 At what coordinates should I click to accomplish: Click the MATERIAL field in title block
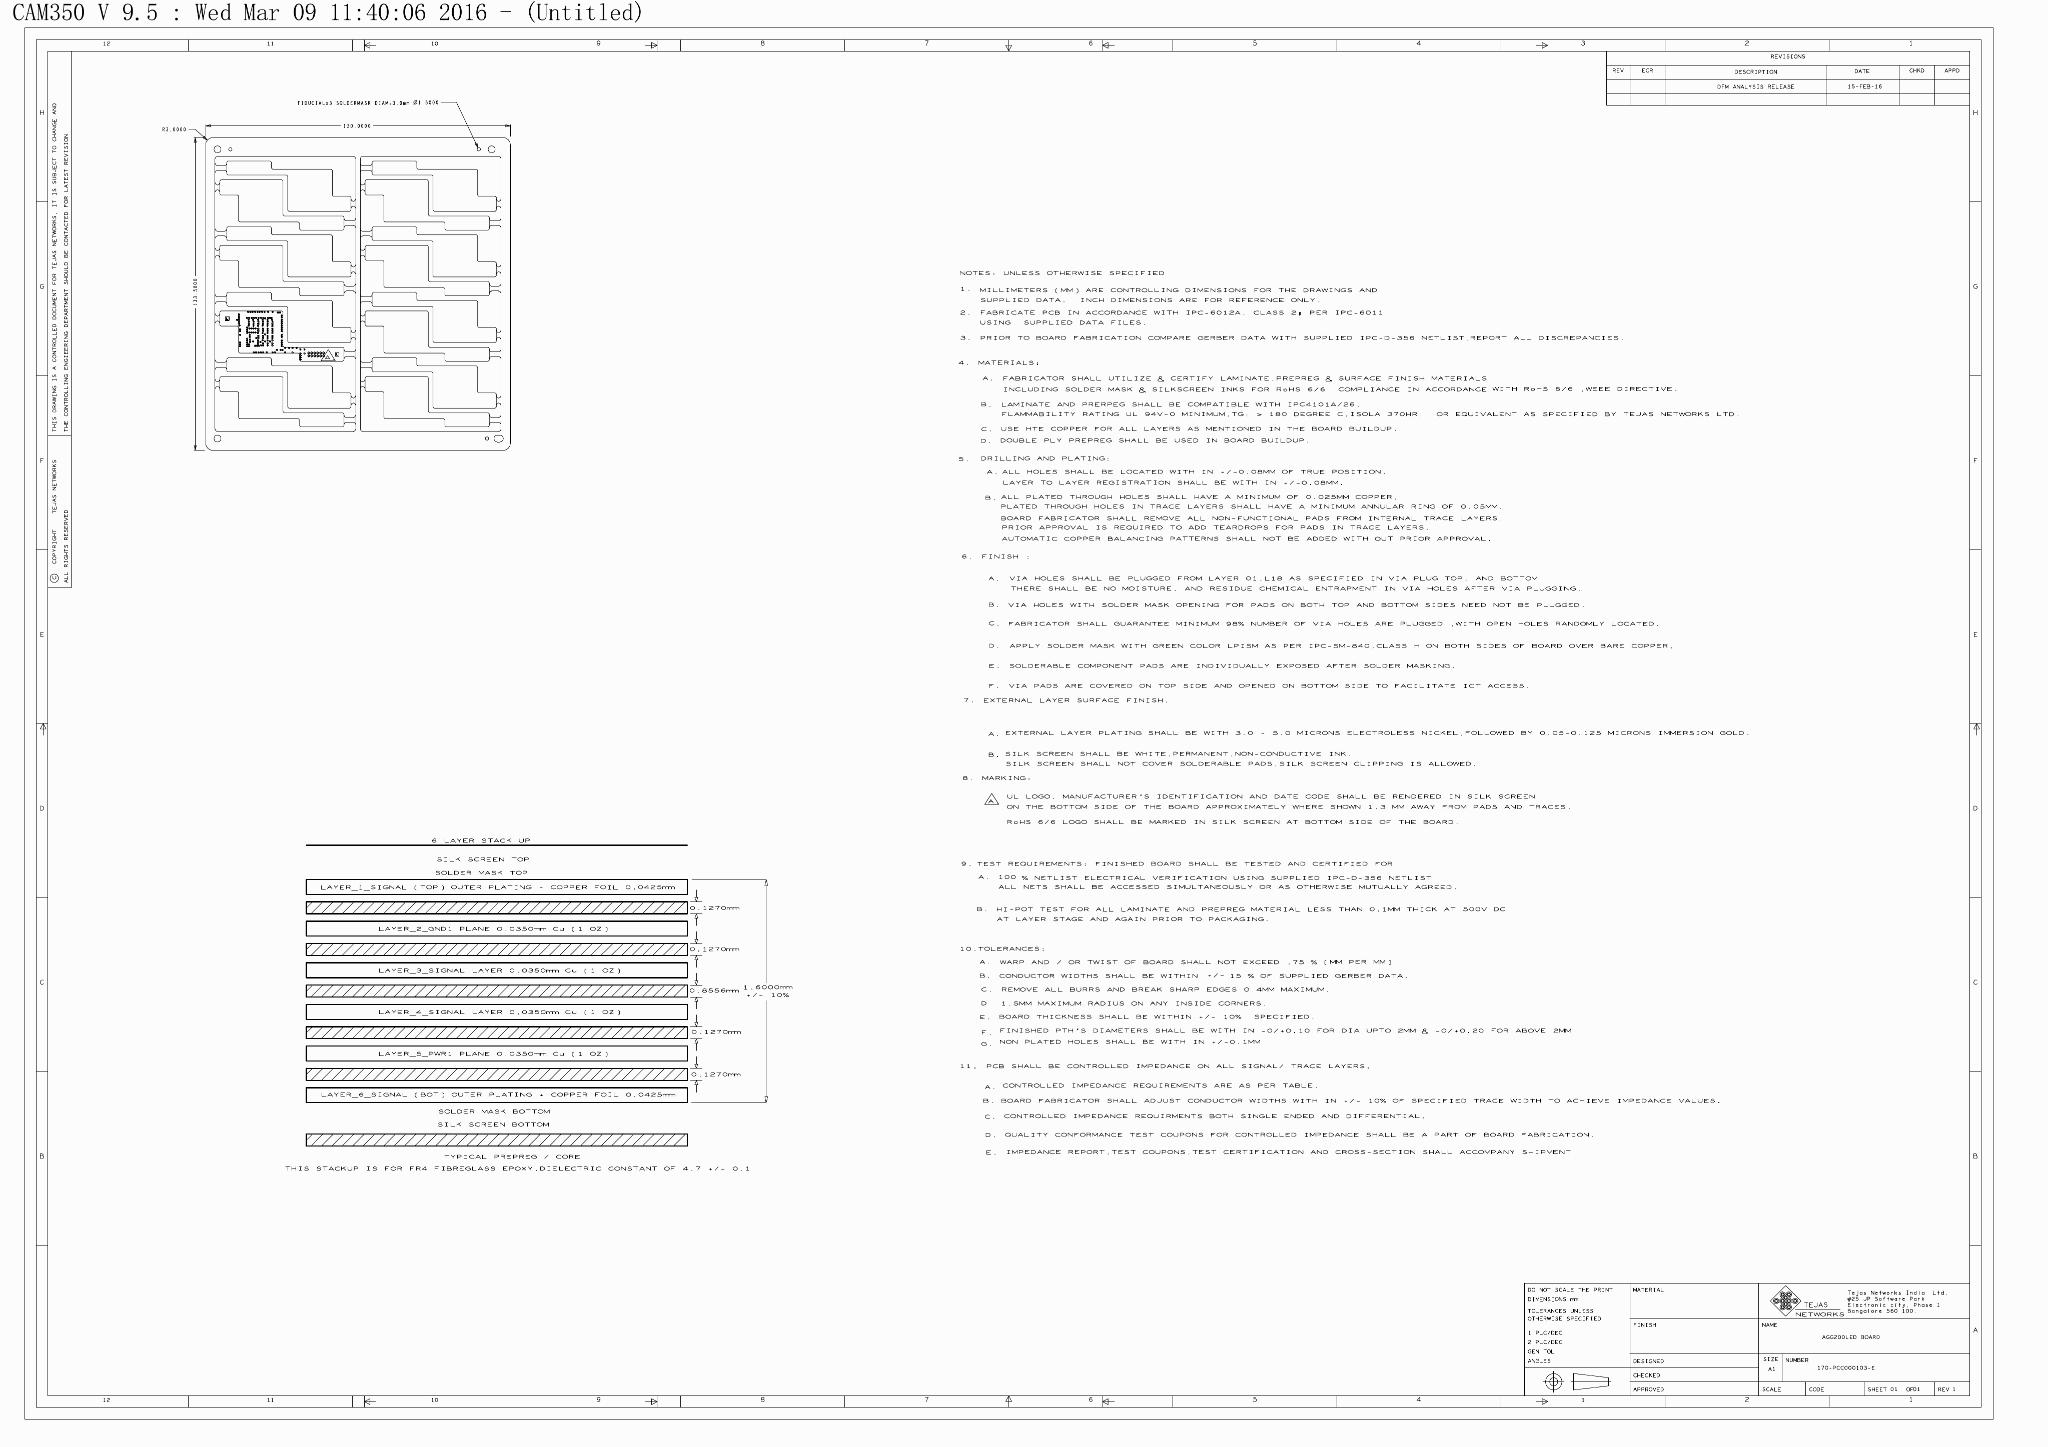pos(1694,1303)
